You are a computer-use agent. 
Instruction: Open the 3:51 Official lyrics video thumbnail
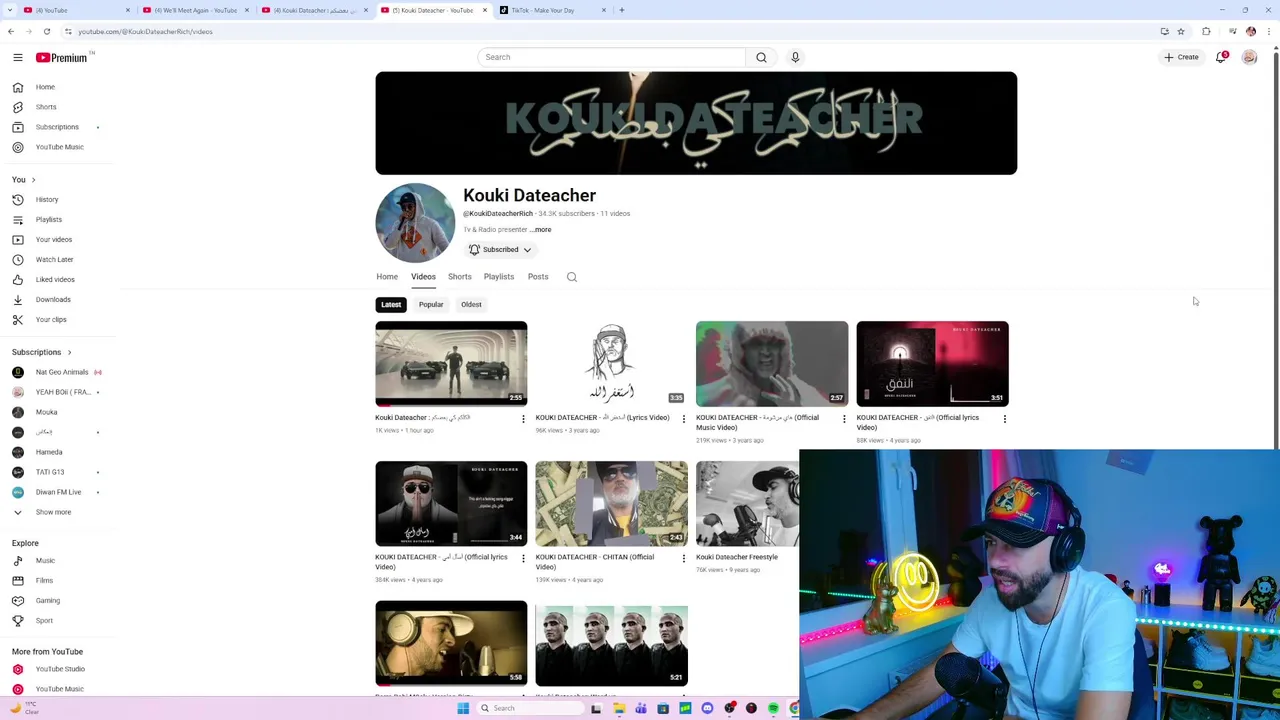[x=932, y=363]
